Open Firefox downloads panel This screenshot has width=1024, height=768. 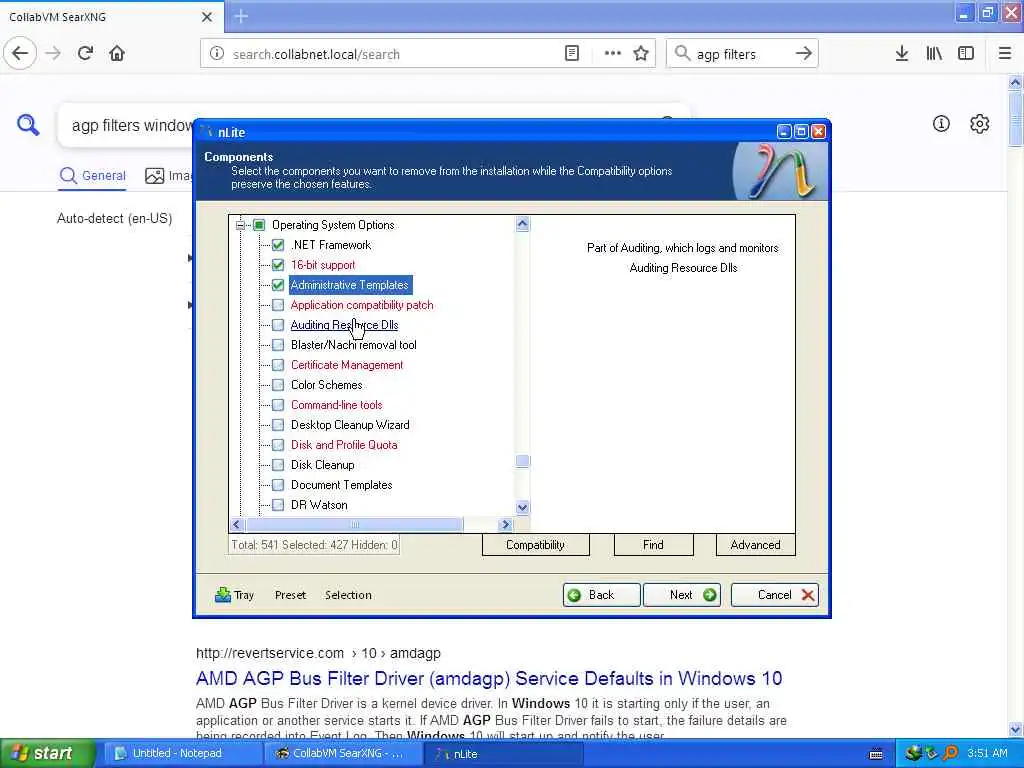click(902, 54)
